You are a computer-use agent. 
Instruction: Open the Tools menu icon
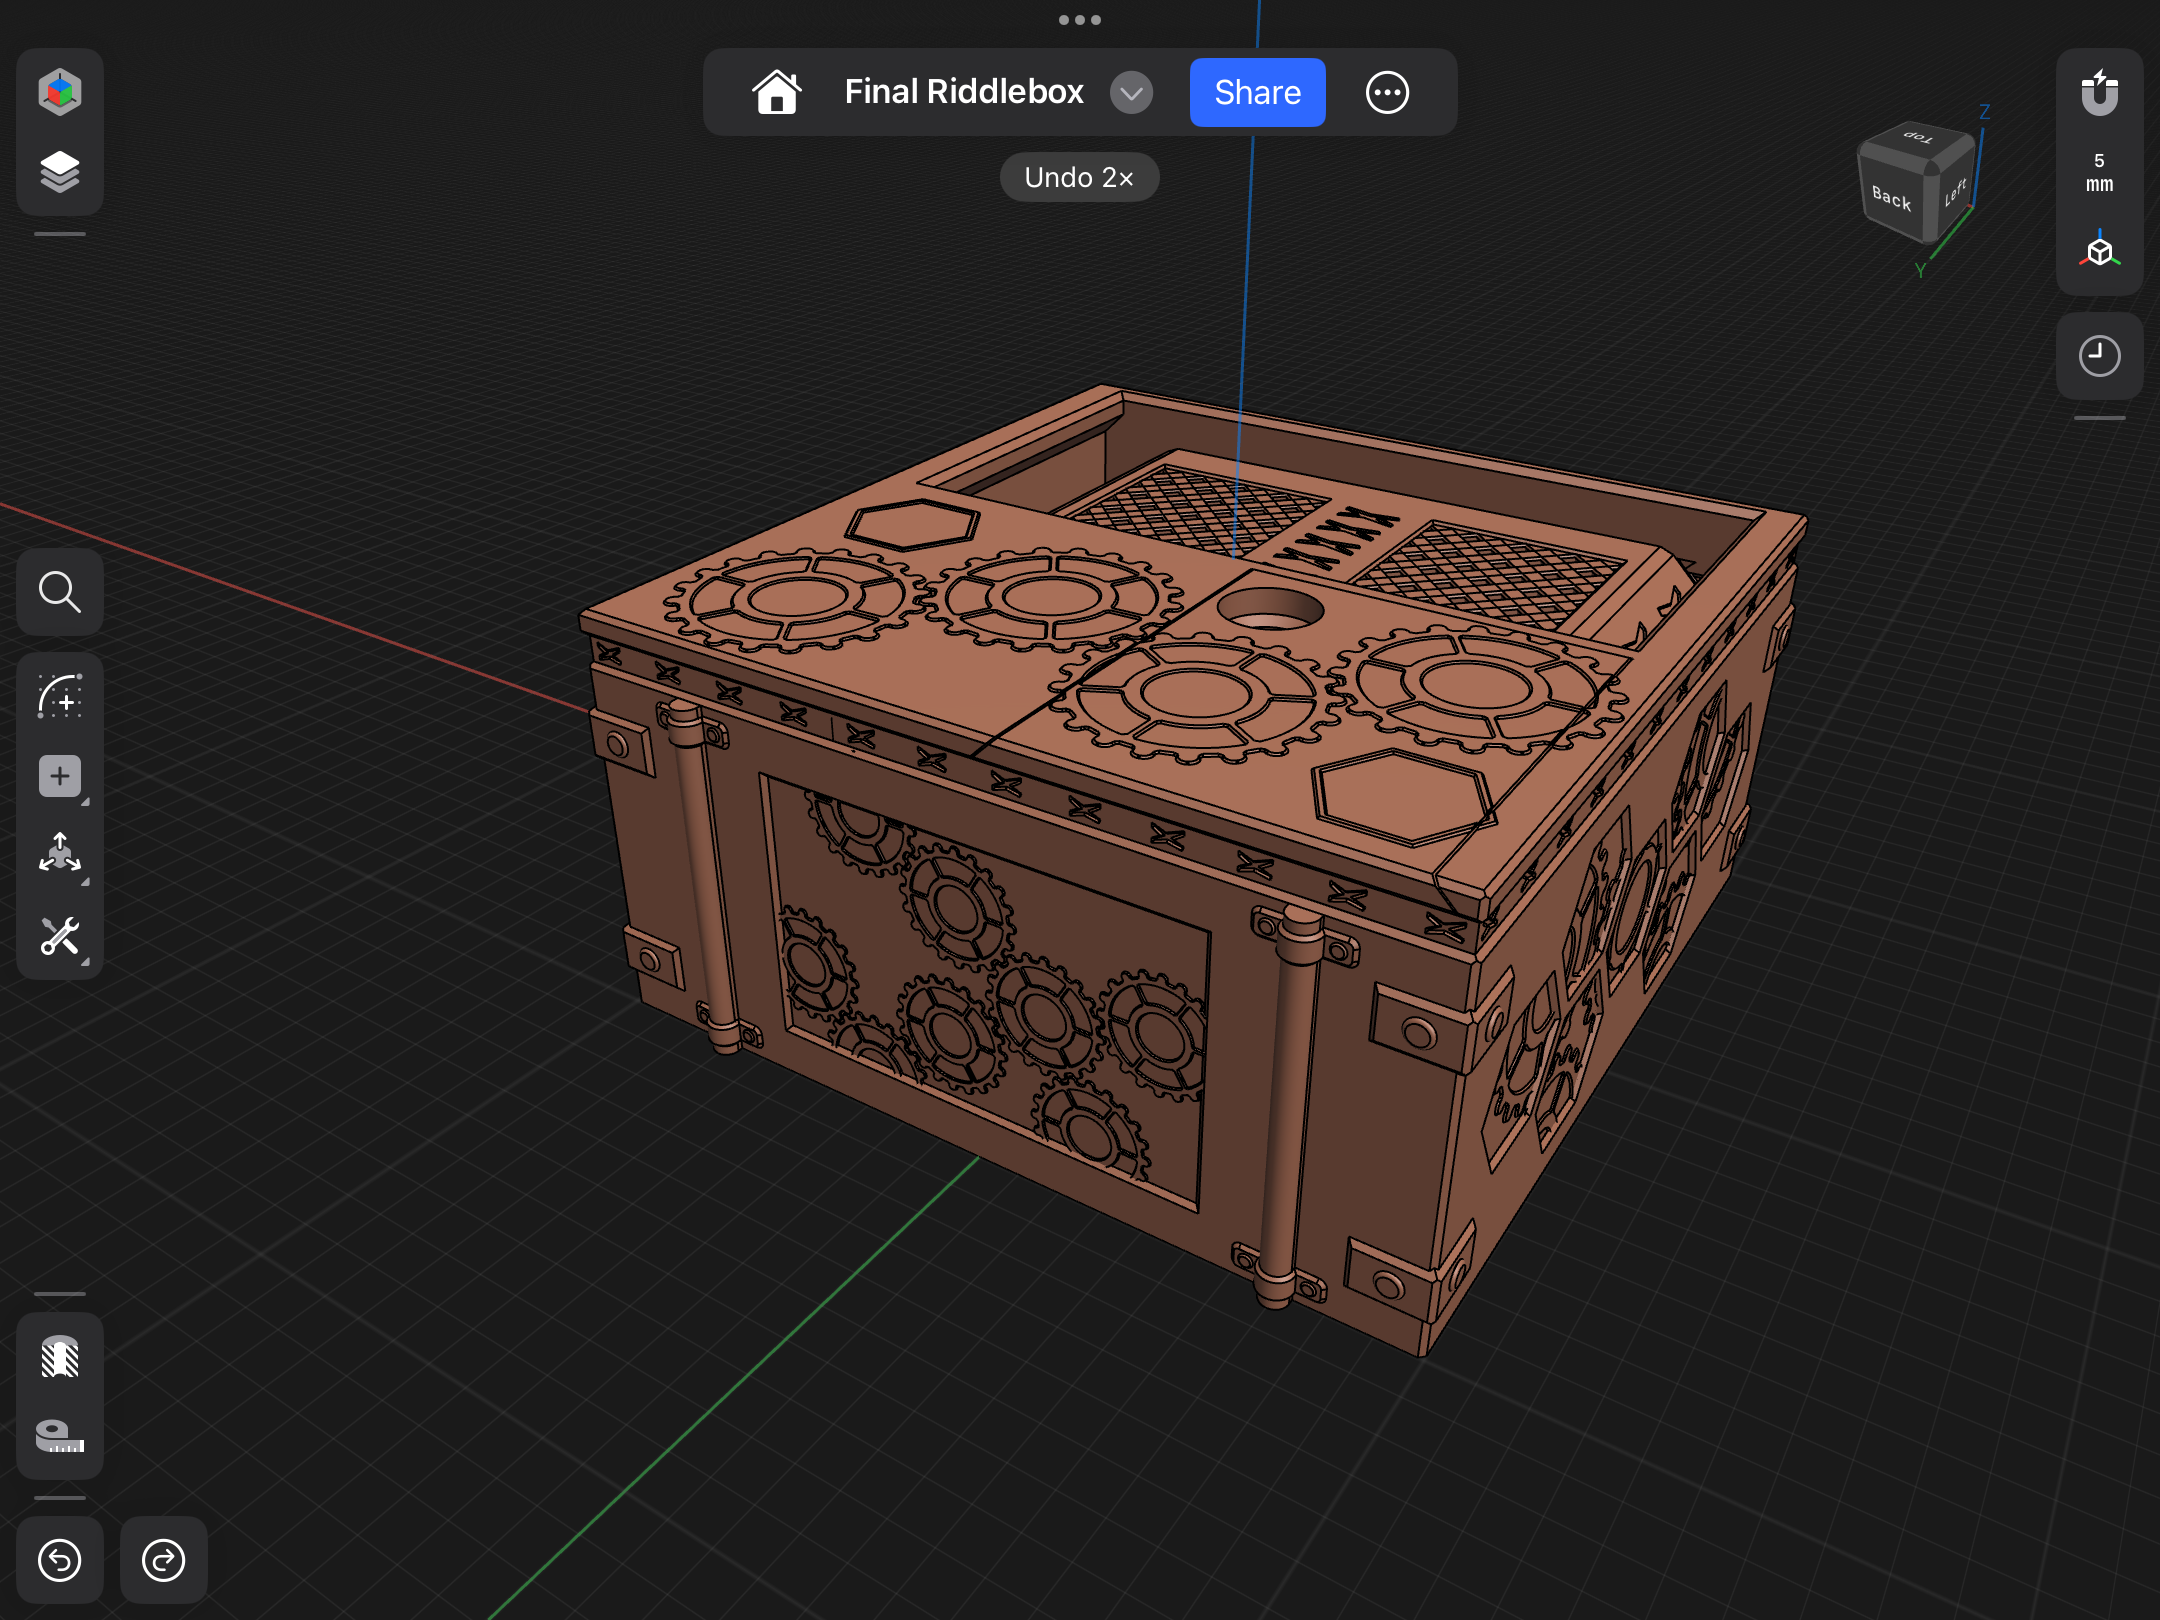click(60, 939)
